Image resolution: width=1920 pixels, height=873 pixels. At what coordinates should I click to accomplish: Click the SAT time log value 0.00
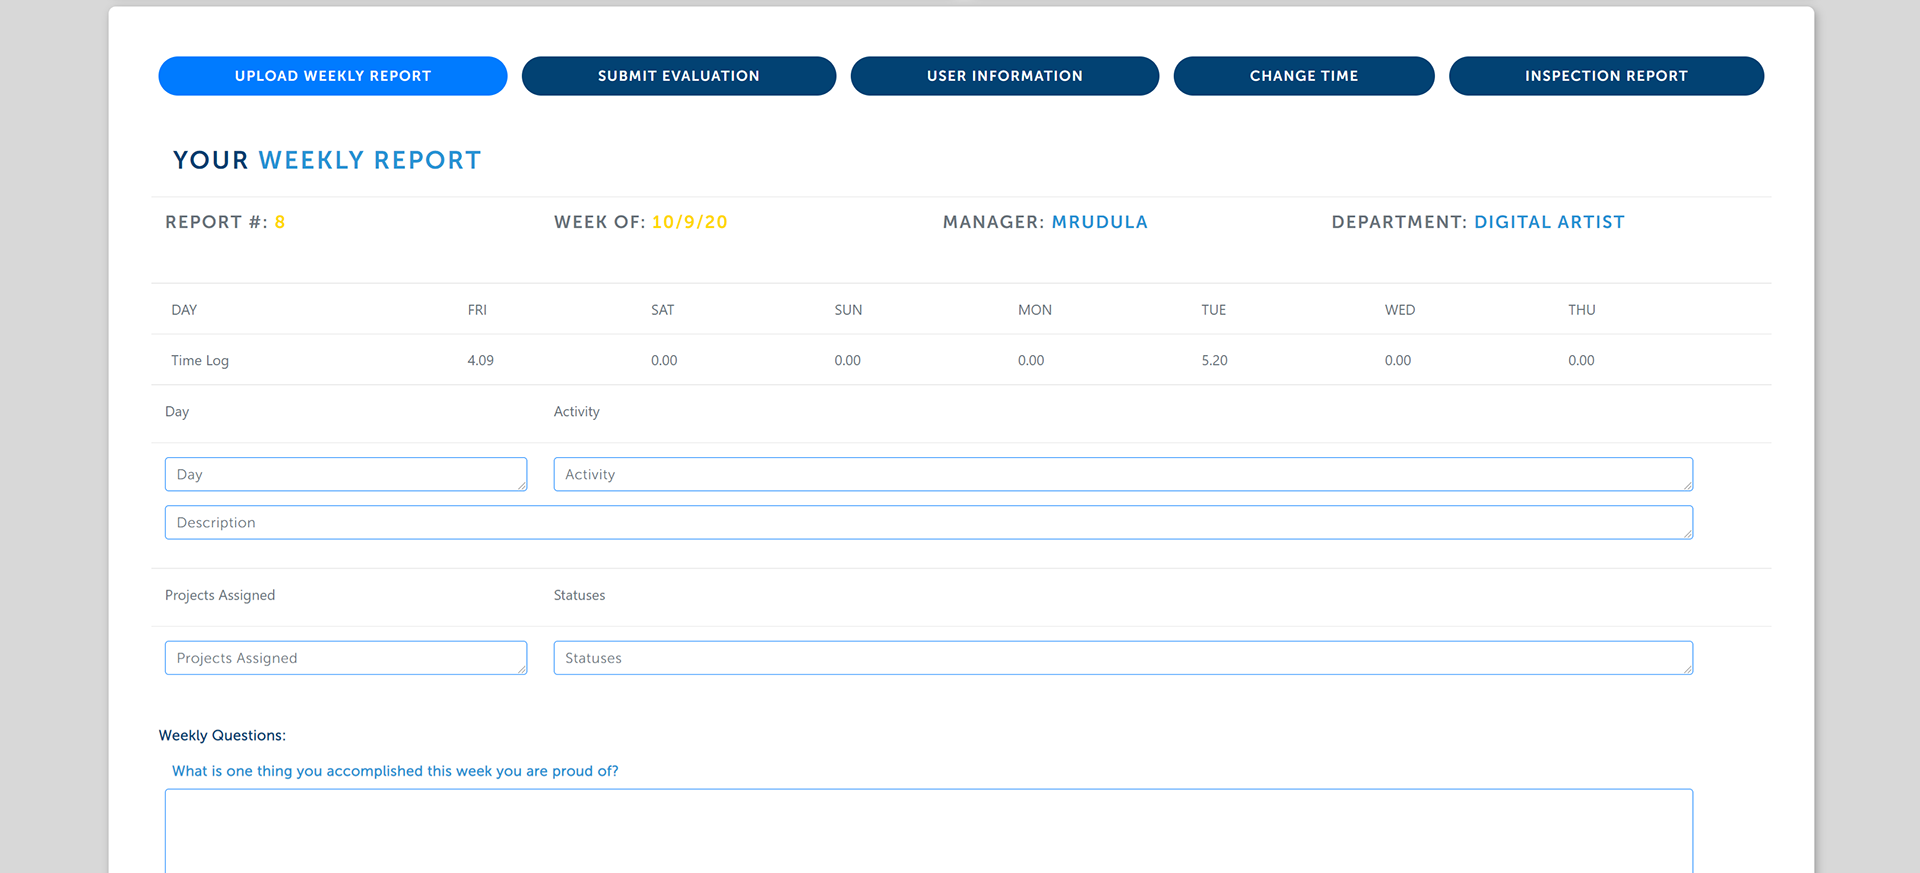(x=664, y=360)
